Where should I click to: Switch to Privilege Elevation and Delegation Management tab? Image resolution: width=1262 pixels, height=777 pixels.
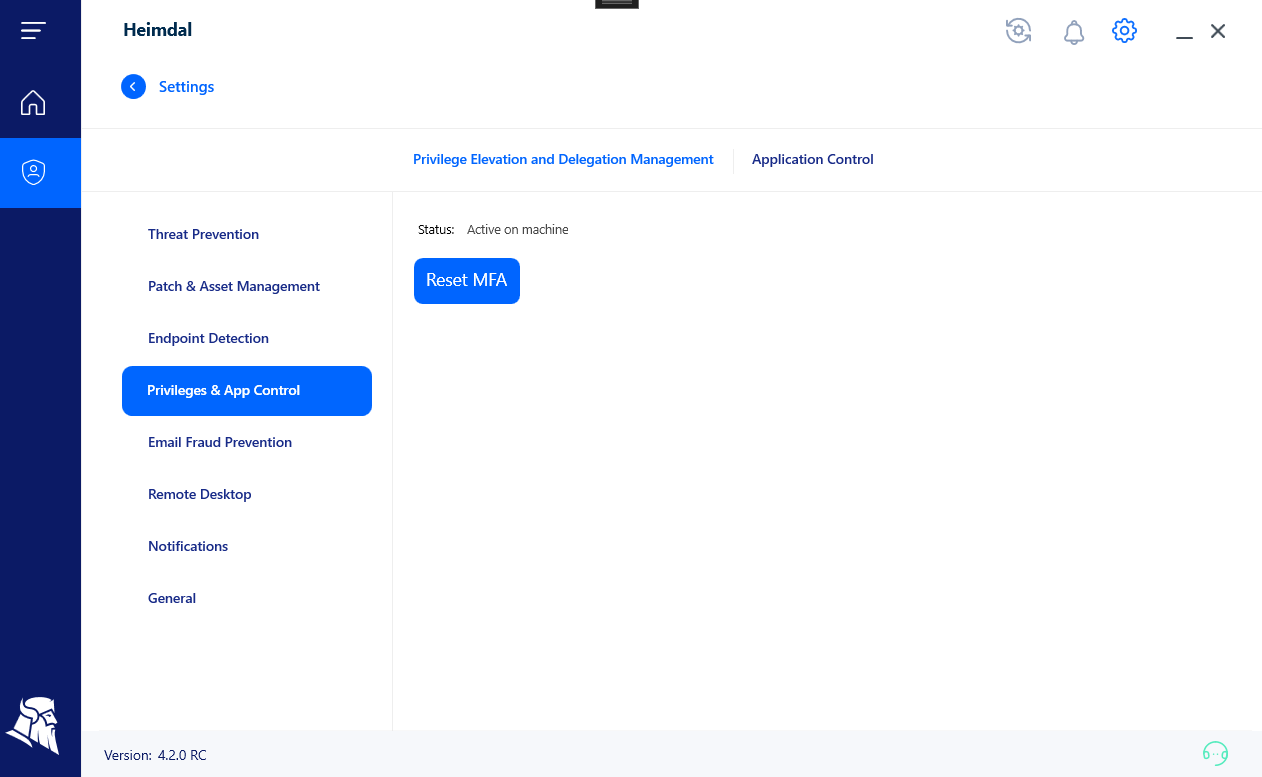coord(563,159)
